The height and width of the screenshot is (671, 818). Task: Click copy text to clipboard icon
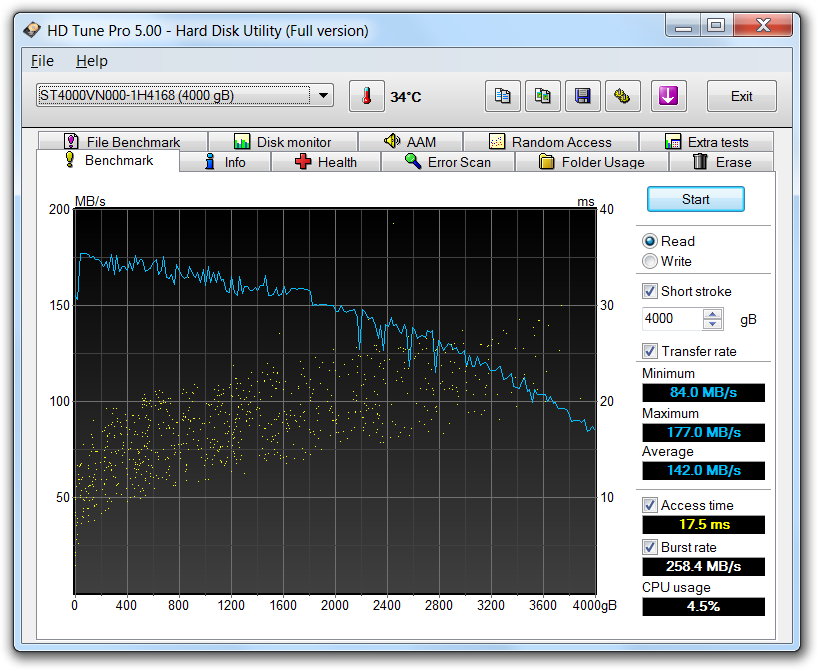point(503,97)
